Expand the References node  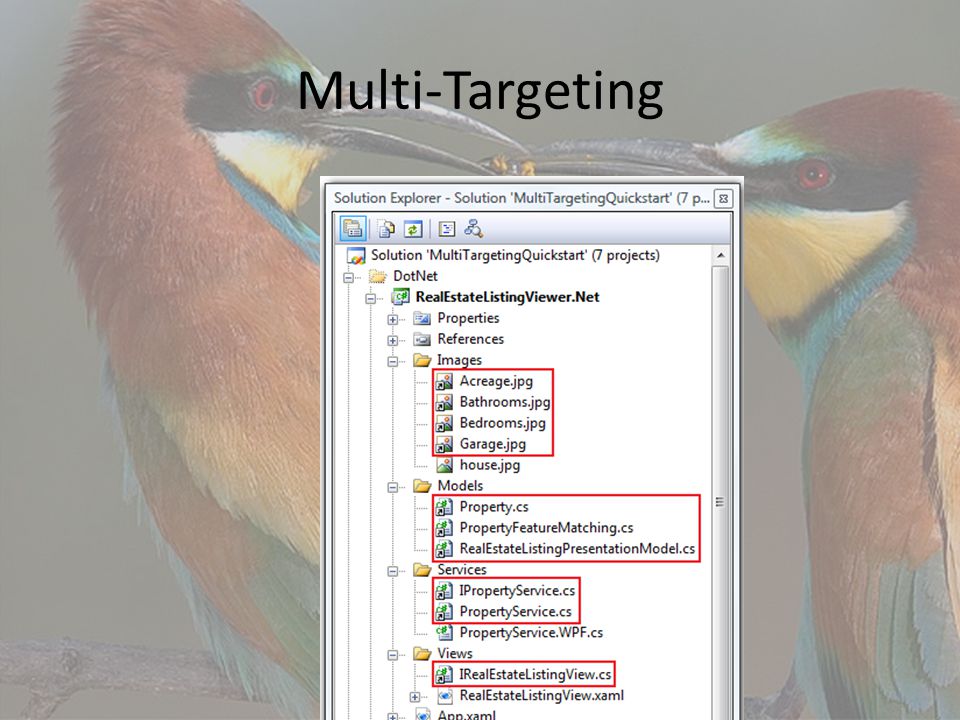392,340
